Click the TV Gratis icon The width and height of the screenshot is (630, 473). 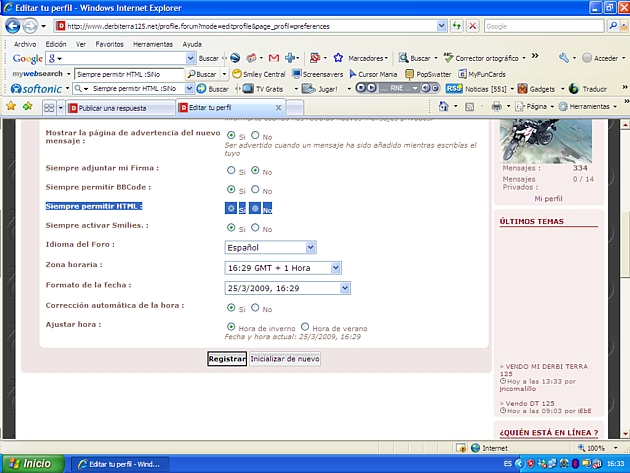tap(249, 89)
